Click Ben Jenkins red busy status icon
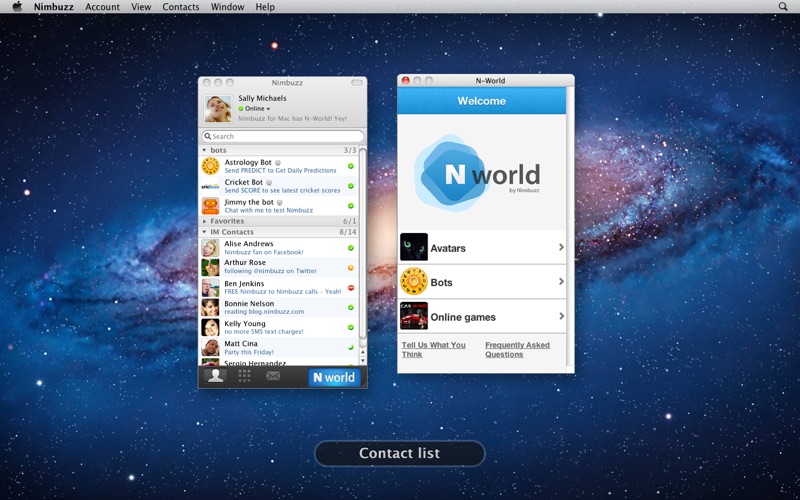 pyautogui.click(x=351, y=288)
